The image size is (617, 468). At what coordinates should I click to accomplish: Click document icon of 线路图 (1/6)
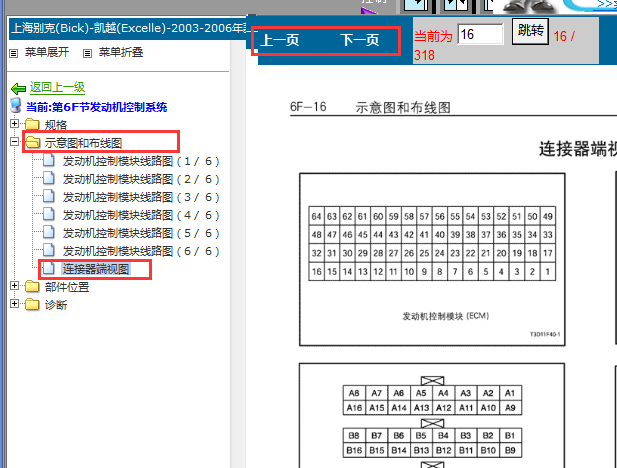tap(49, 160)
